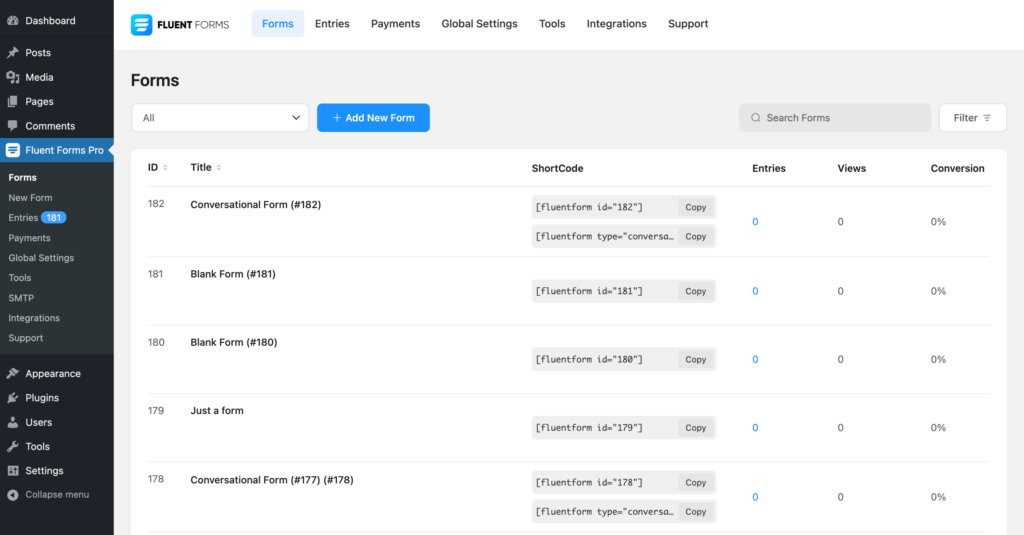Click the Settings icon in sidebar
Image resolution: width=1024 pixels, height=535 pixels.
12,470
